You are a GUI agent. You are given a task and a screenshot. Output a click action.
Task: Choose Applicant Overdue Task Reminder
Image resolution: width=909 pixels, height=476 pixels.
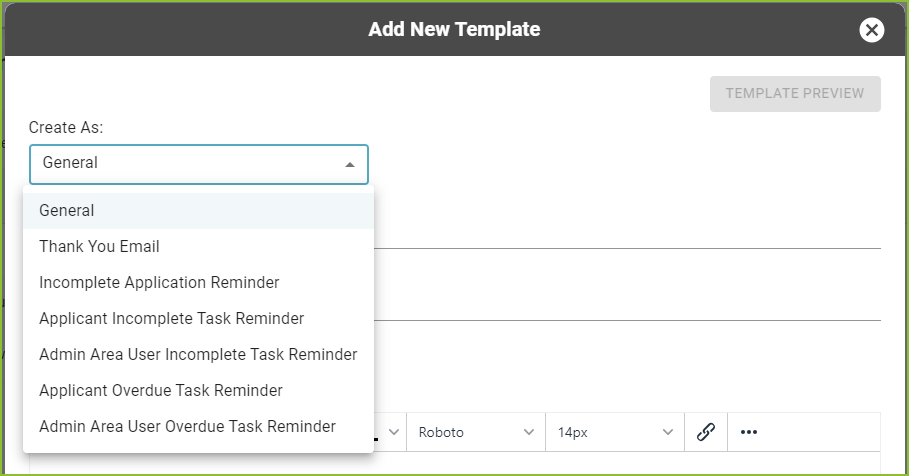pyautogui.click(x=198, y=390)
